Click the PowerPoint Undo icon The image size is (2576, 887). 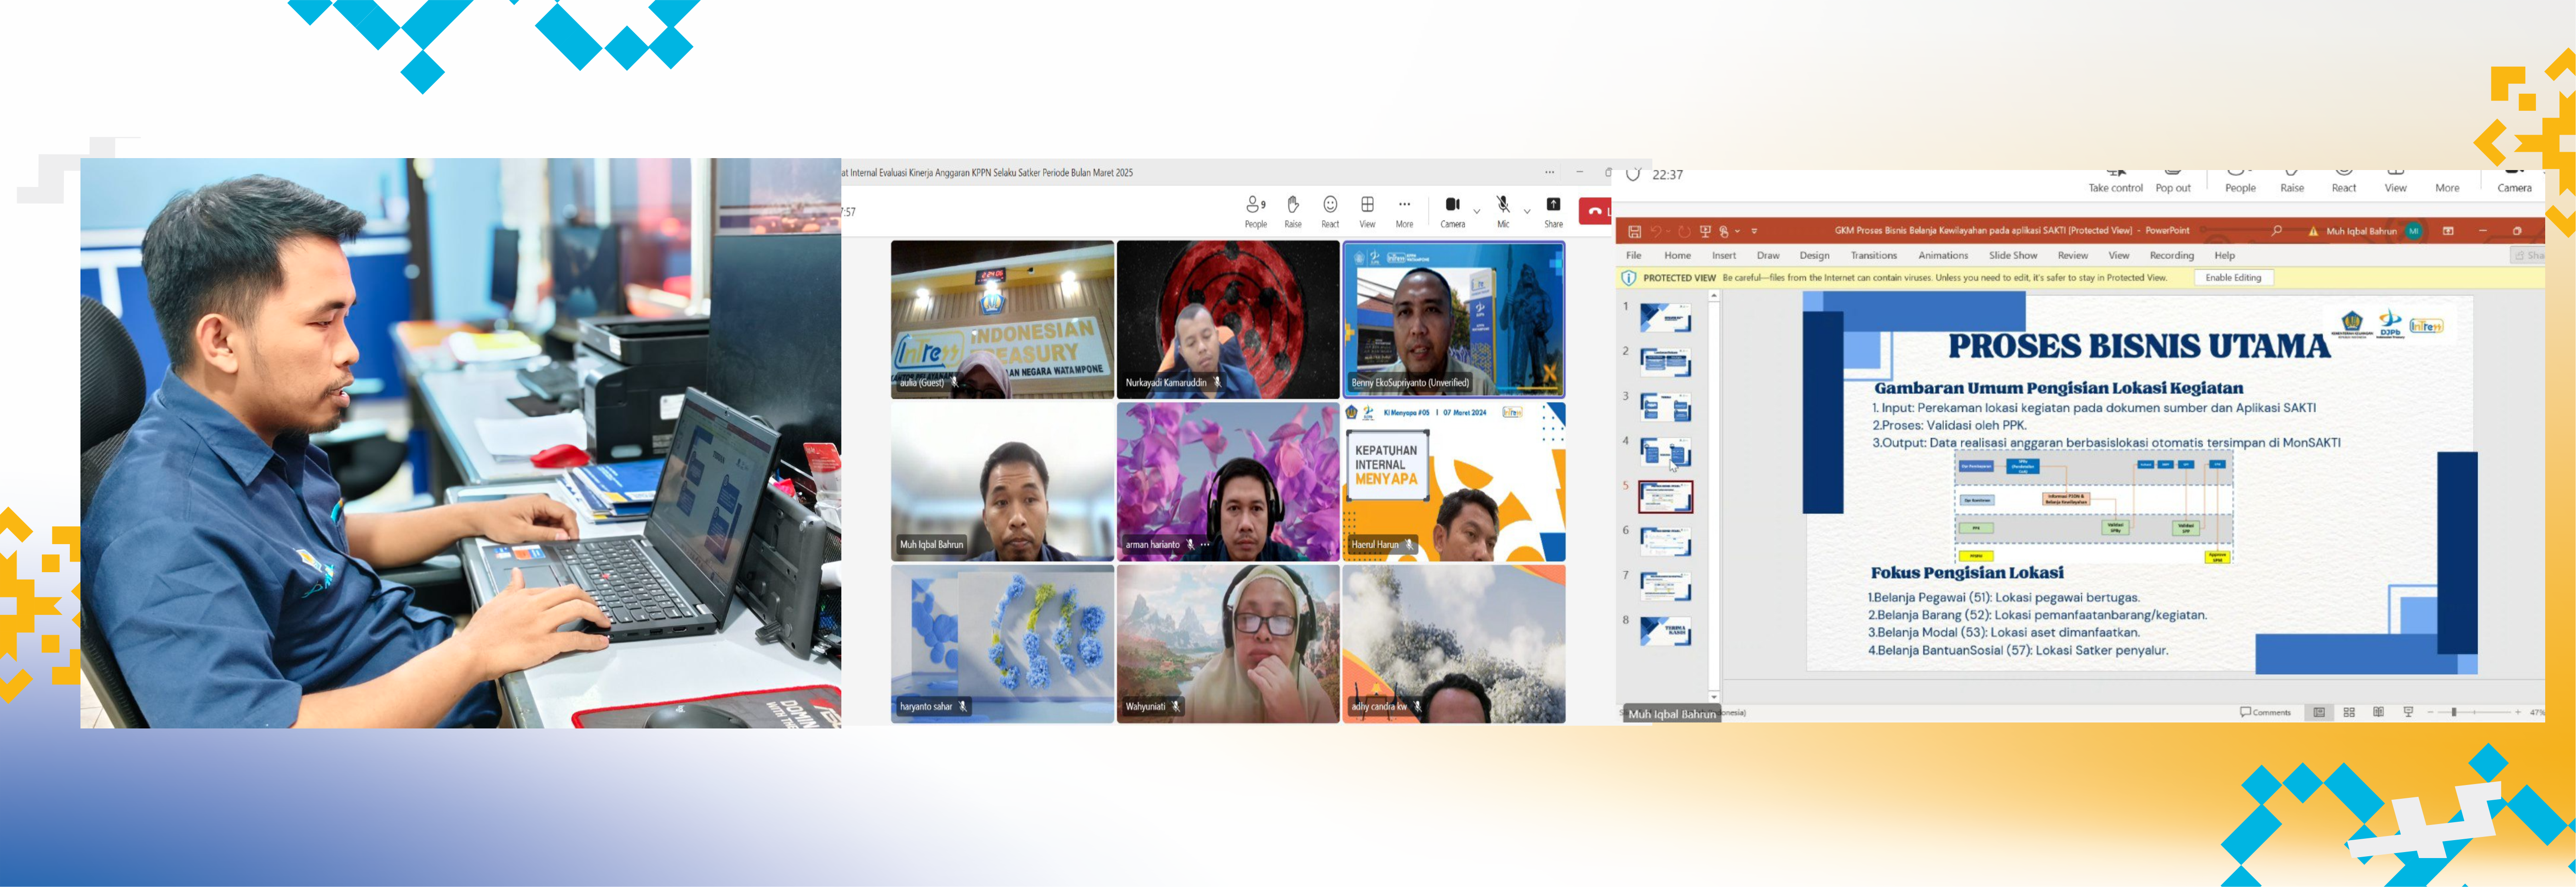coord(1657,231)
